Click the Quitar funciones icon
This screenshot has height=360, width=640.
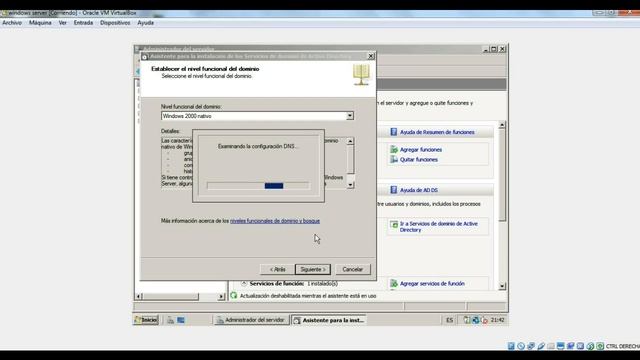click(x=394, y=159)
